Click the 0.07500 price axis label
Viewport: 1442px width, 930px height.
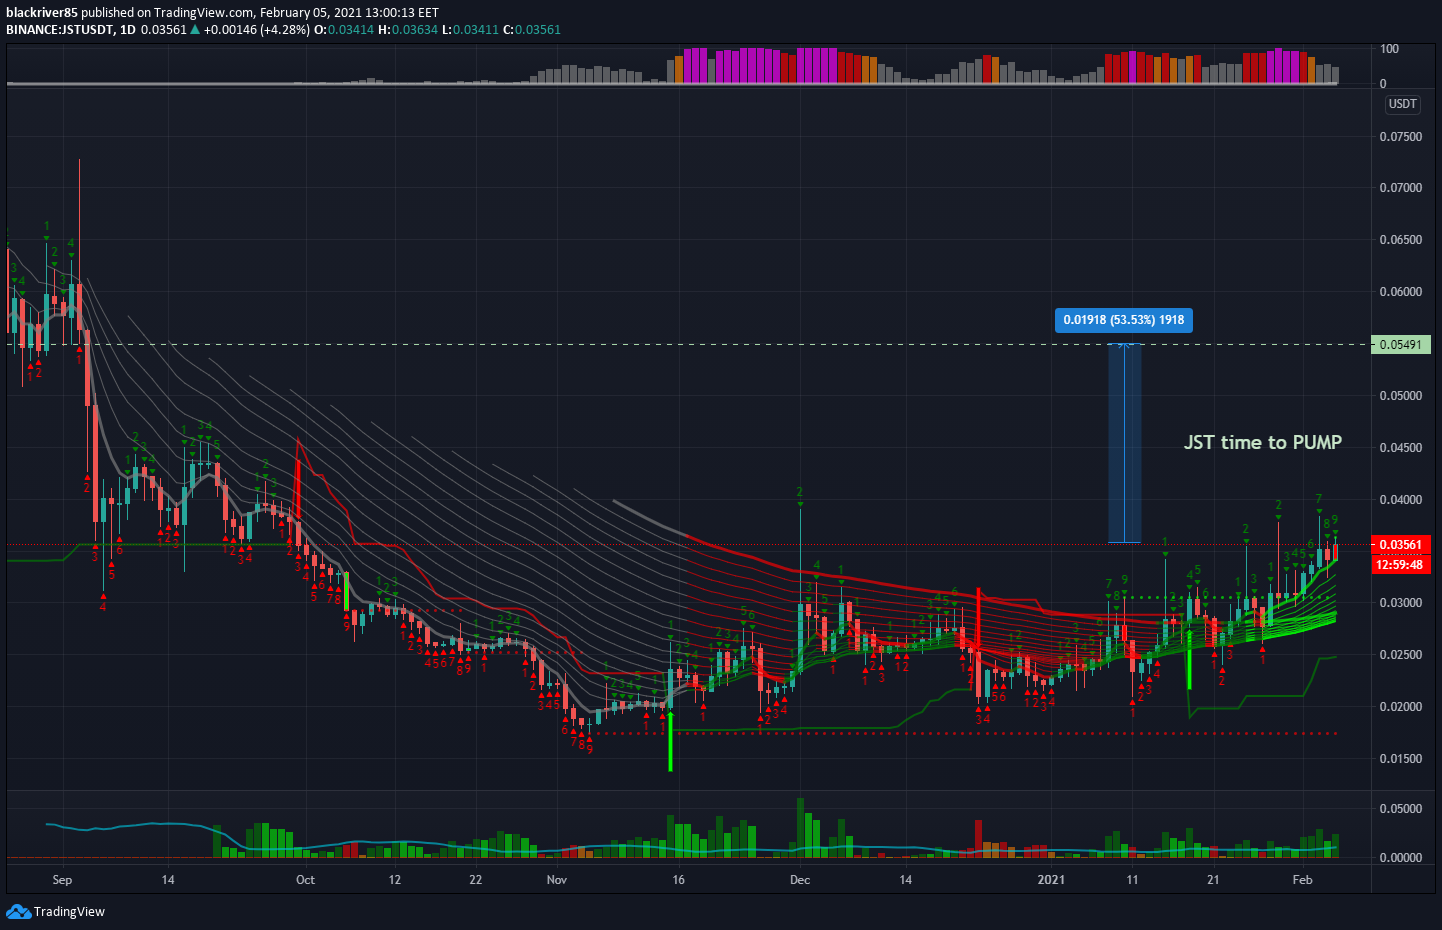(1400, 137)
